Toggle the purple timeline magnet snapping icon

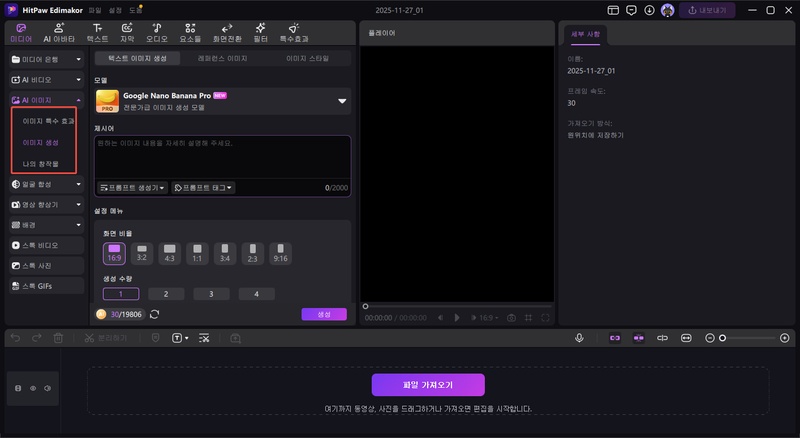(638, 338)
